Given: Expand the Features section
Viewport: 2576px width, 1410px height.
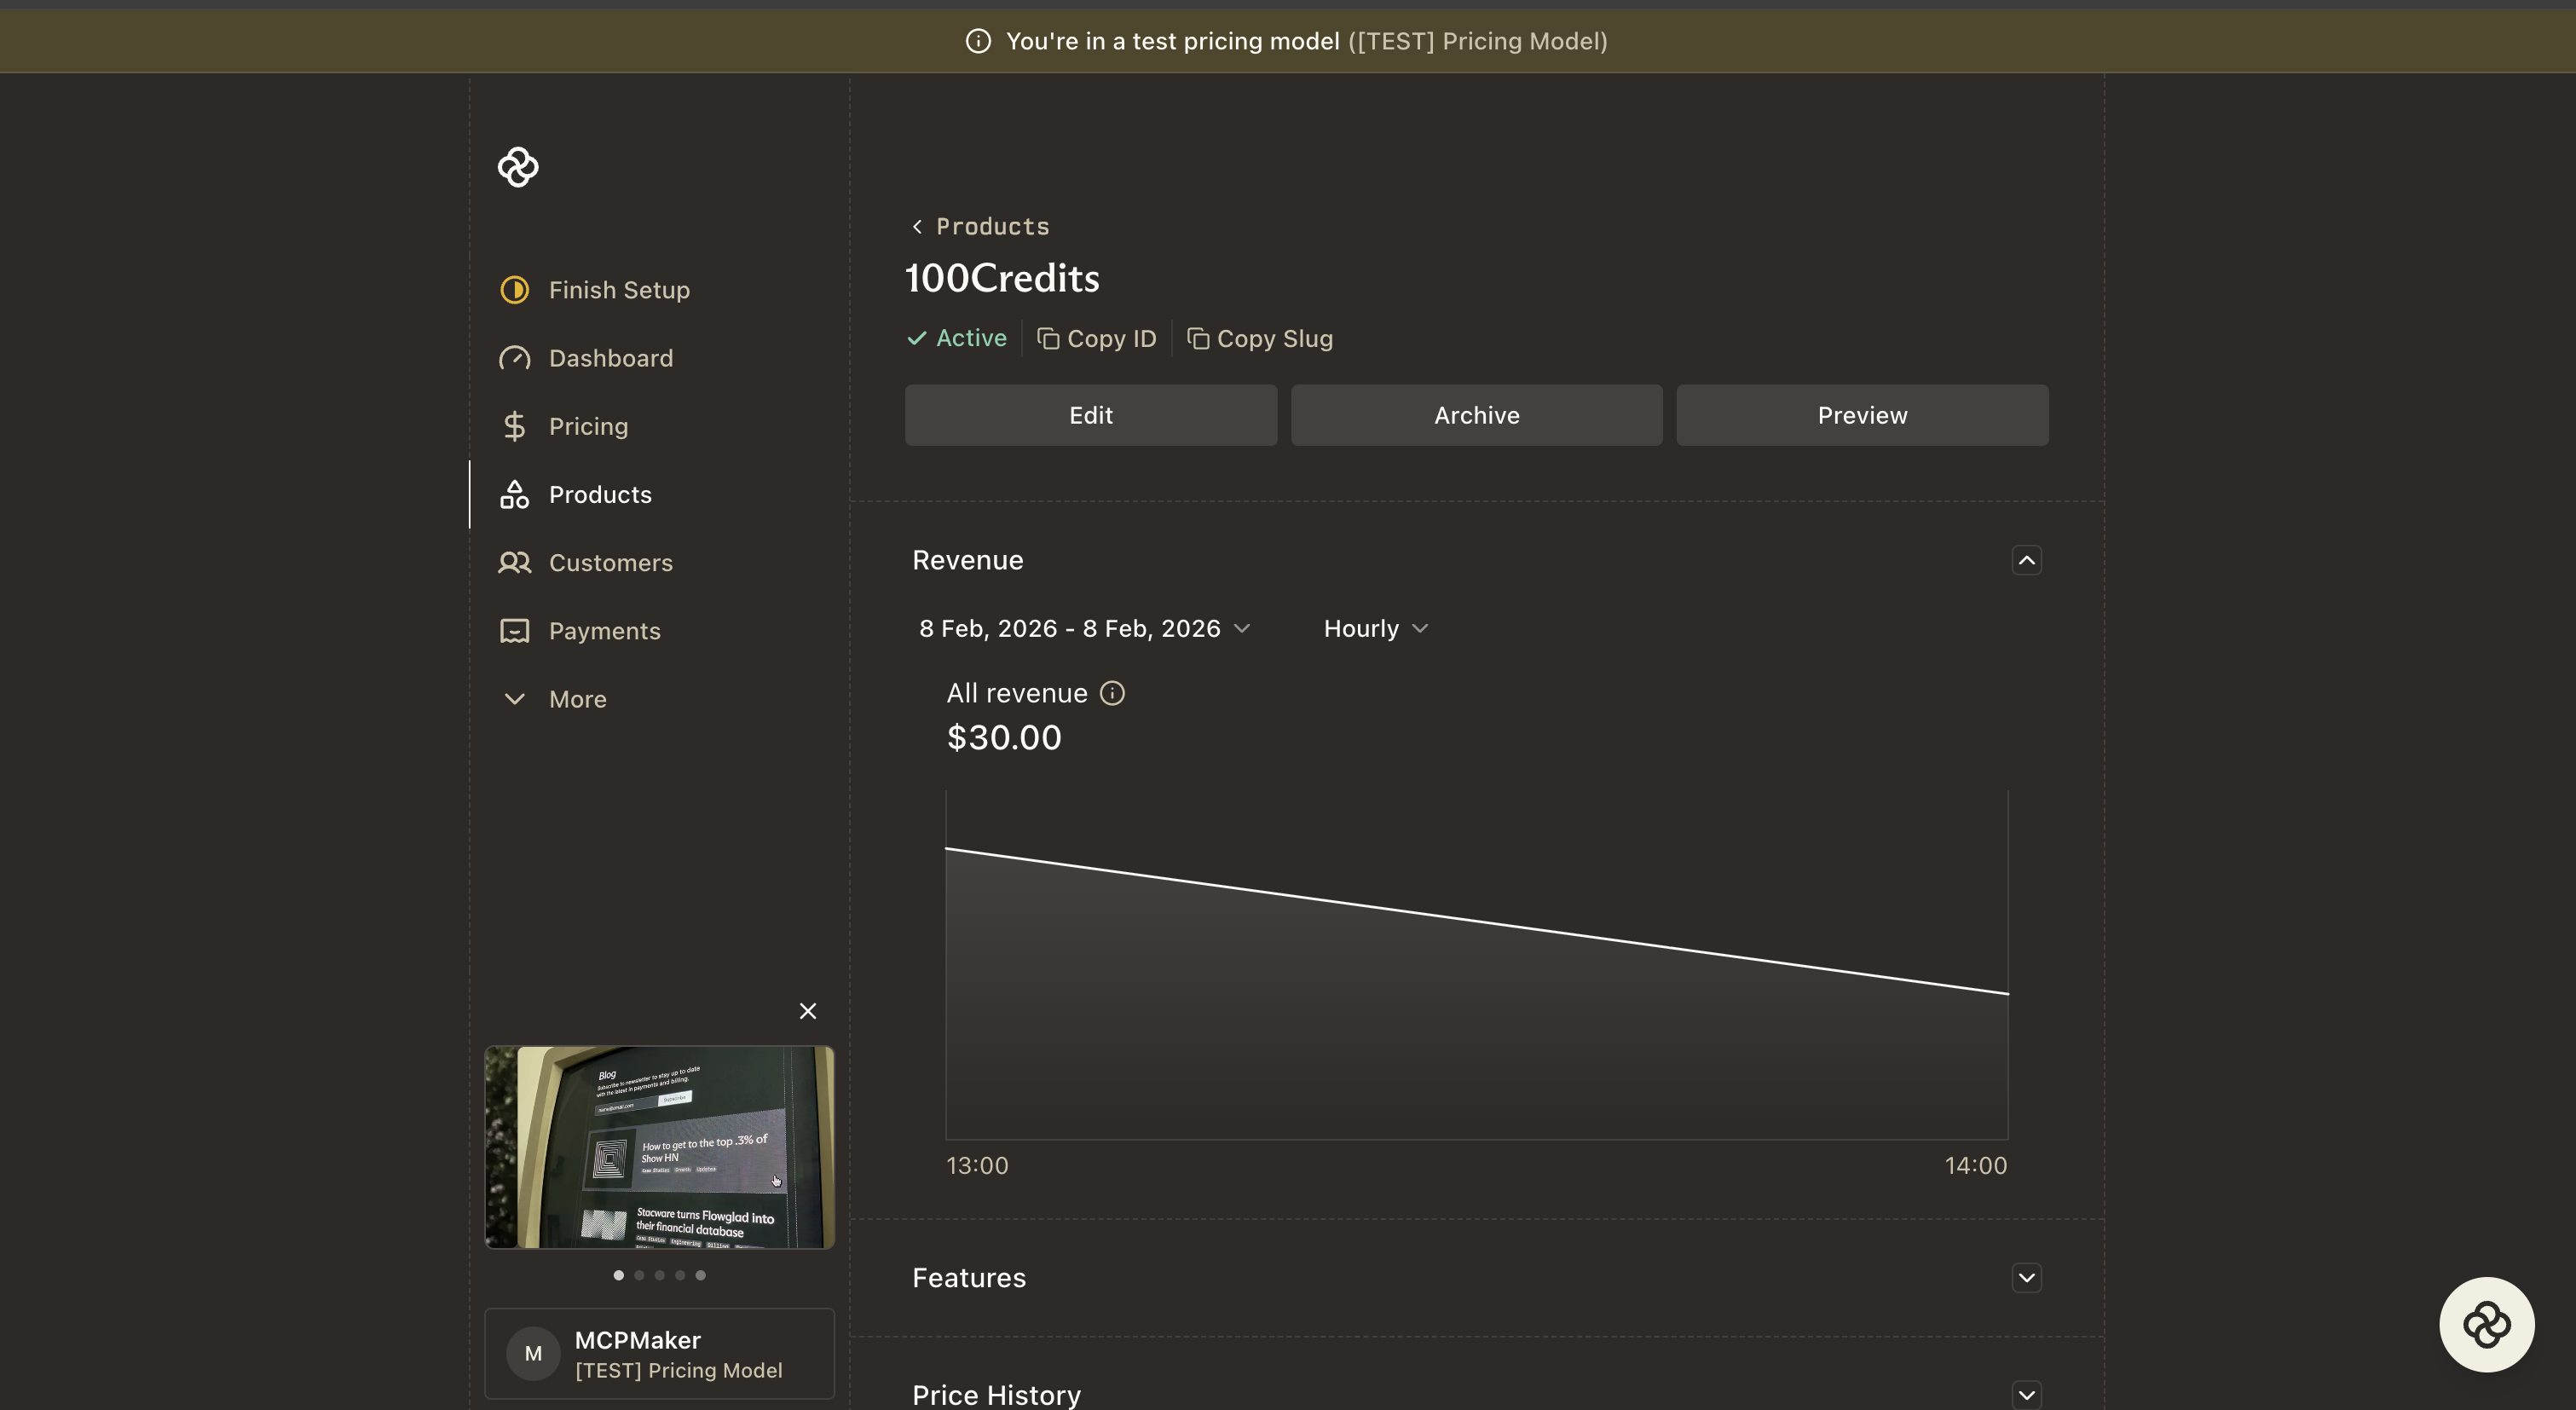Looking at the screenshot, I should 2026,1277.
